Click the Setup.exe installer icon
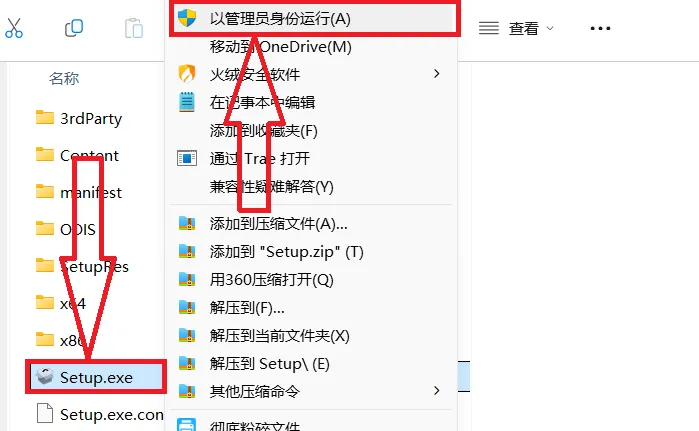699x431 pixels. tap(45, 377)
